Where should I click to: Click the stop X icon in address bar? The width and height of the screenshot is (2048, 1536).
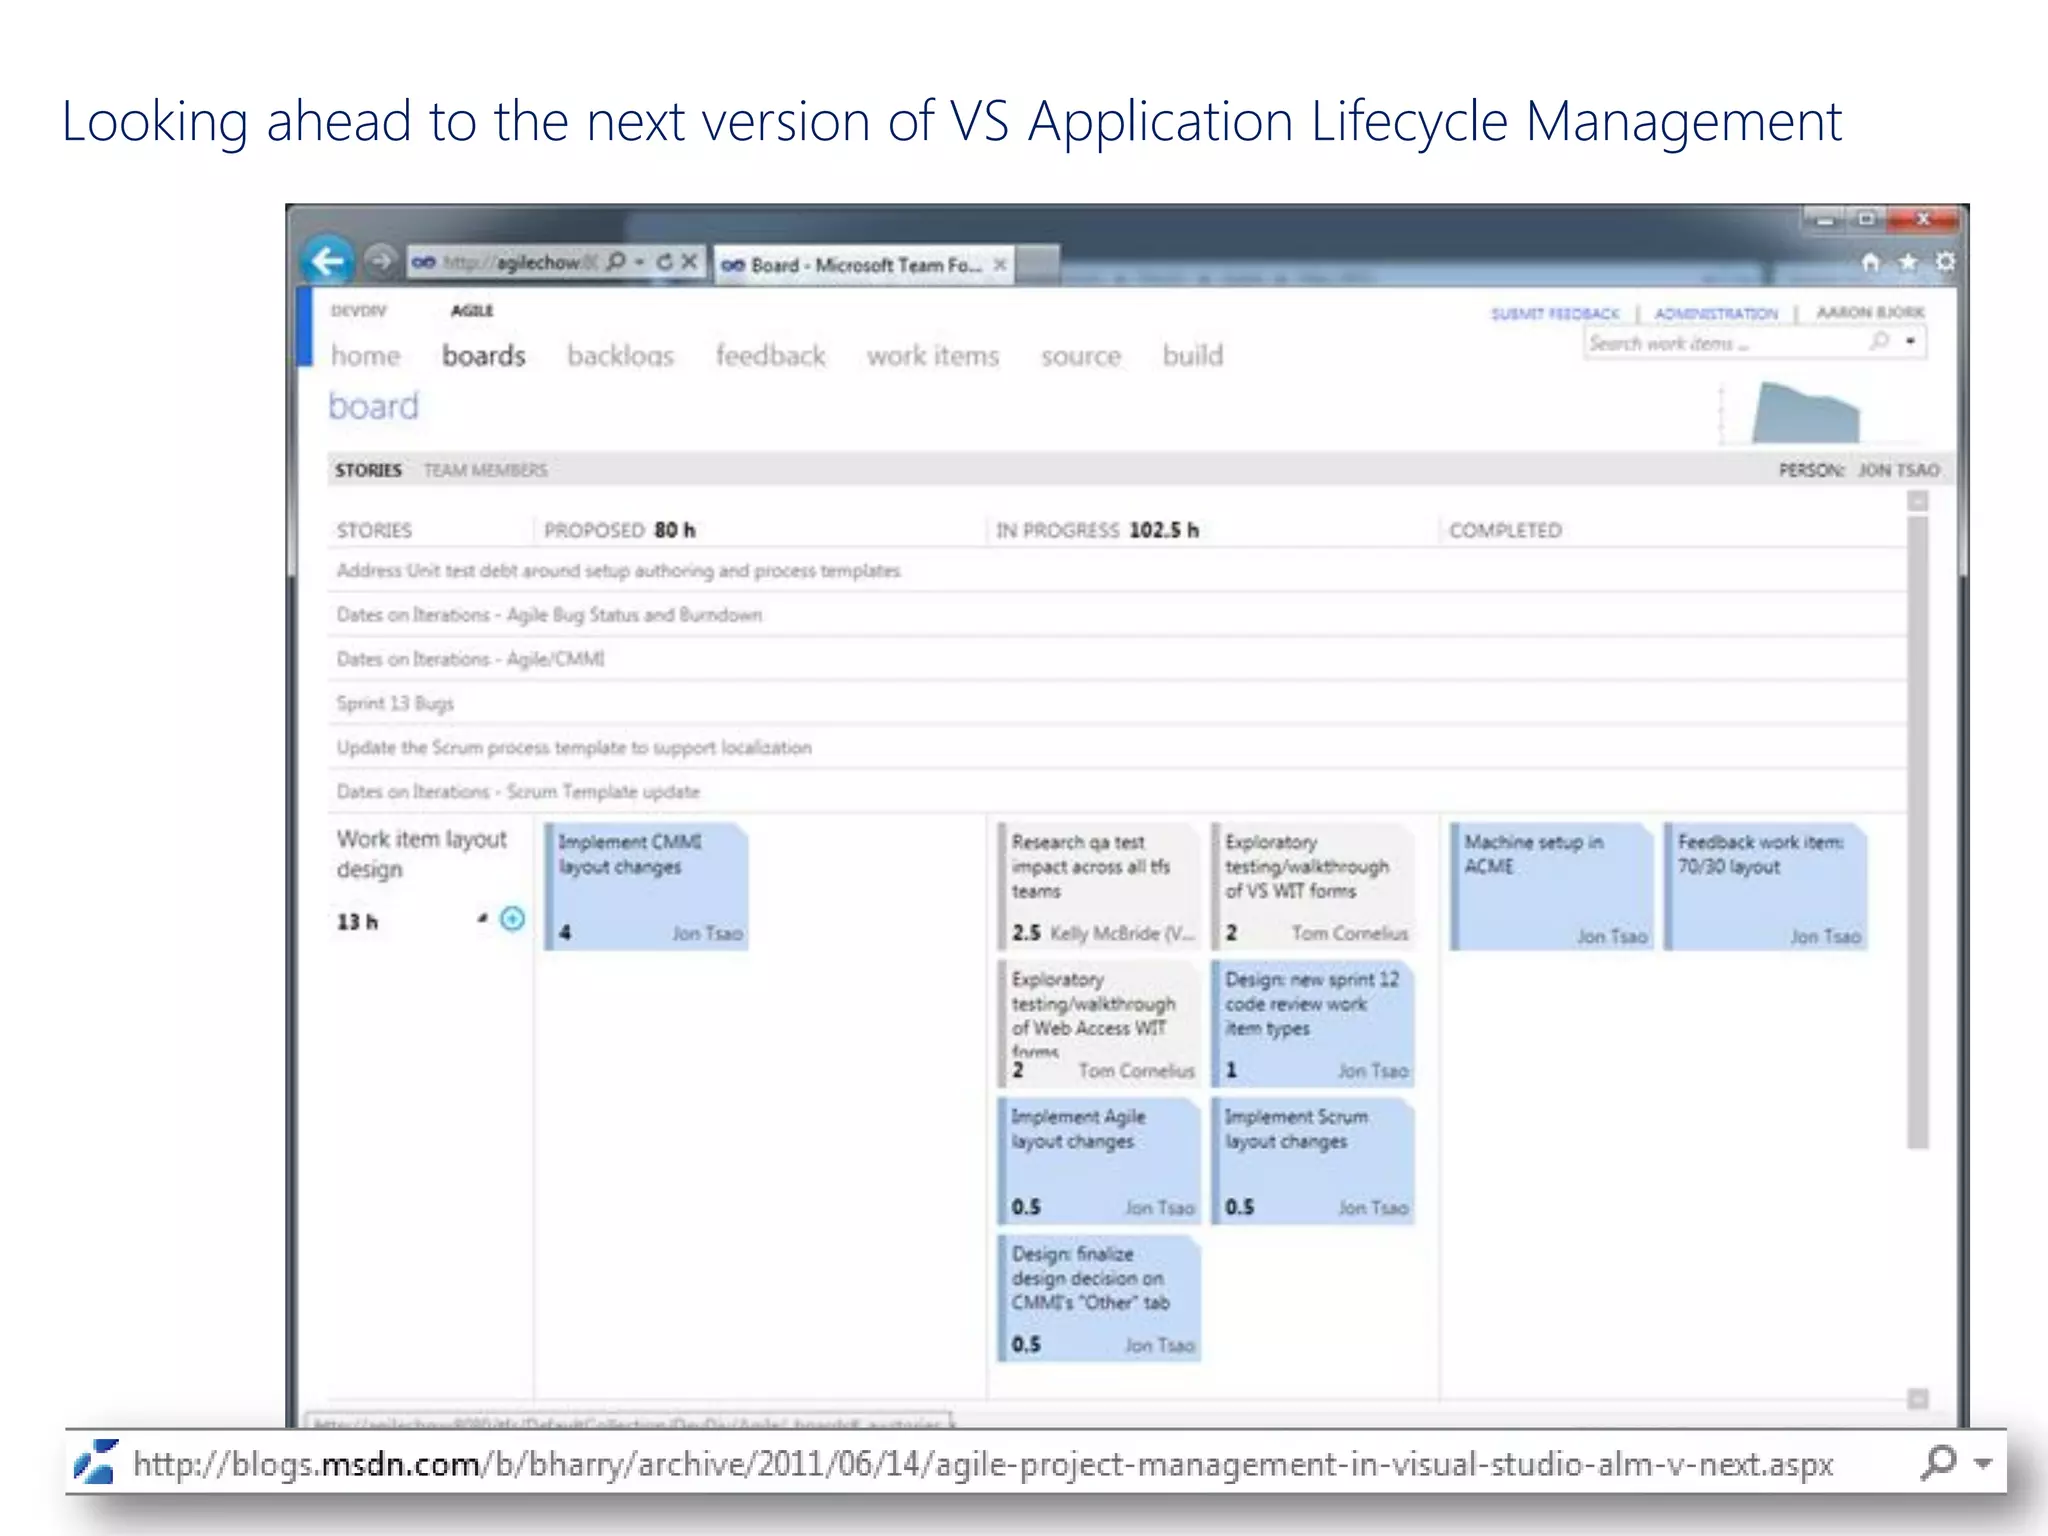[689, 262]
